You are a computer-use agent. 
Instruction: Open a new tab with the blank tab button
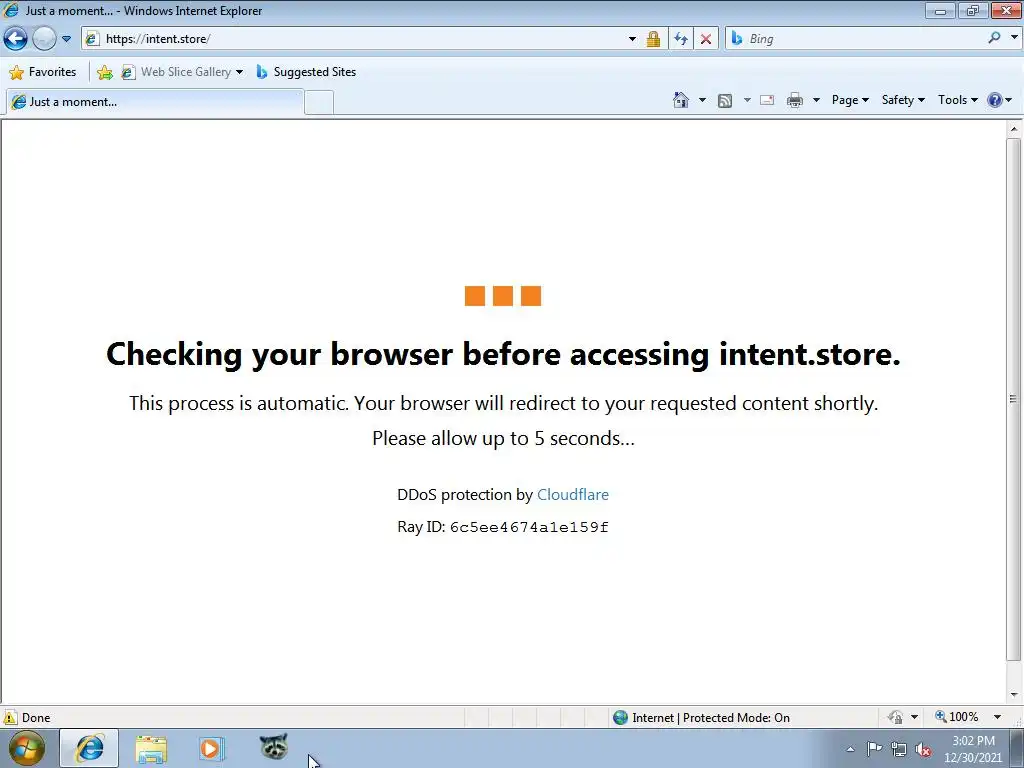pos(319,103)
